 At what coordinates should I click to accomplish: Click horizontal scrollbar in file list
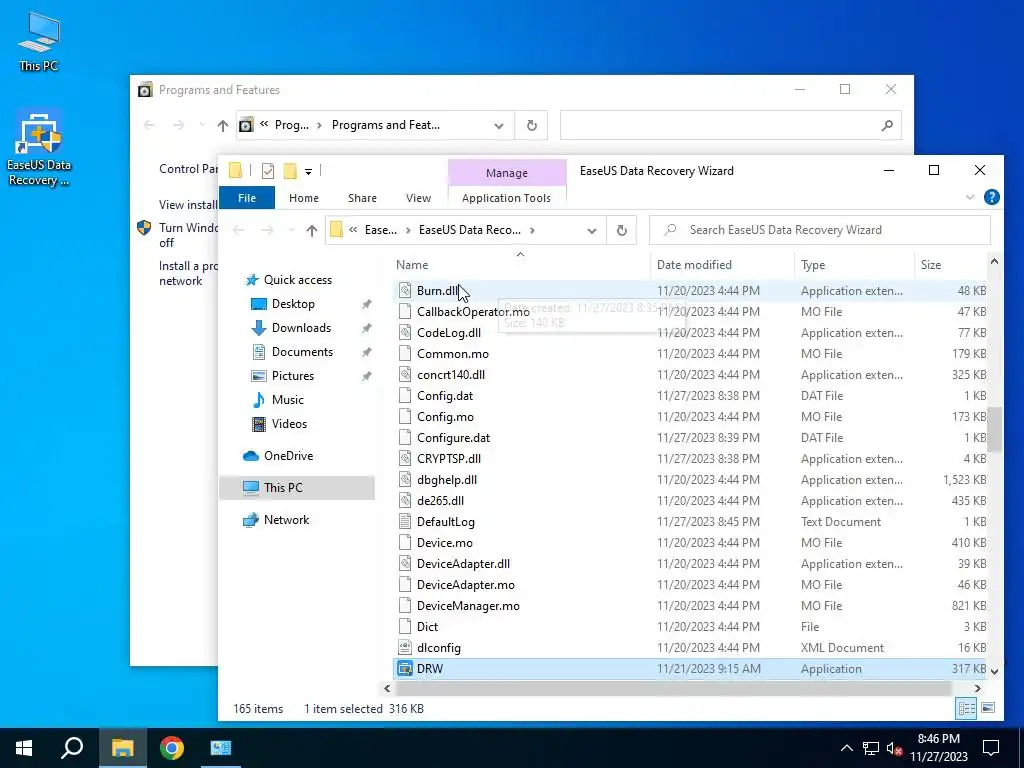tap(673, 688)
